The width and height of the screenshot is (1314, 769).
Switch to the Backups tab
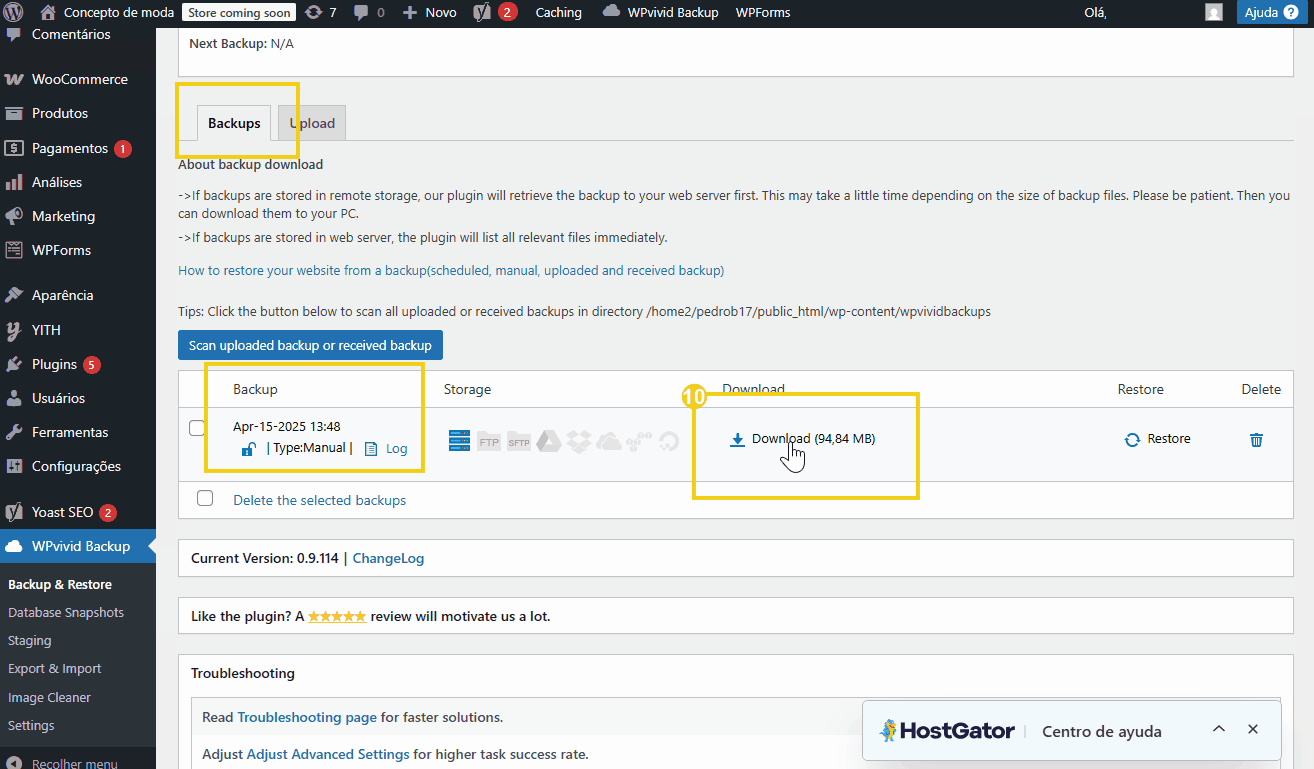[234, 123]
